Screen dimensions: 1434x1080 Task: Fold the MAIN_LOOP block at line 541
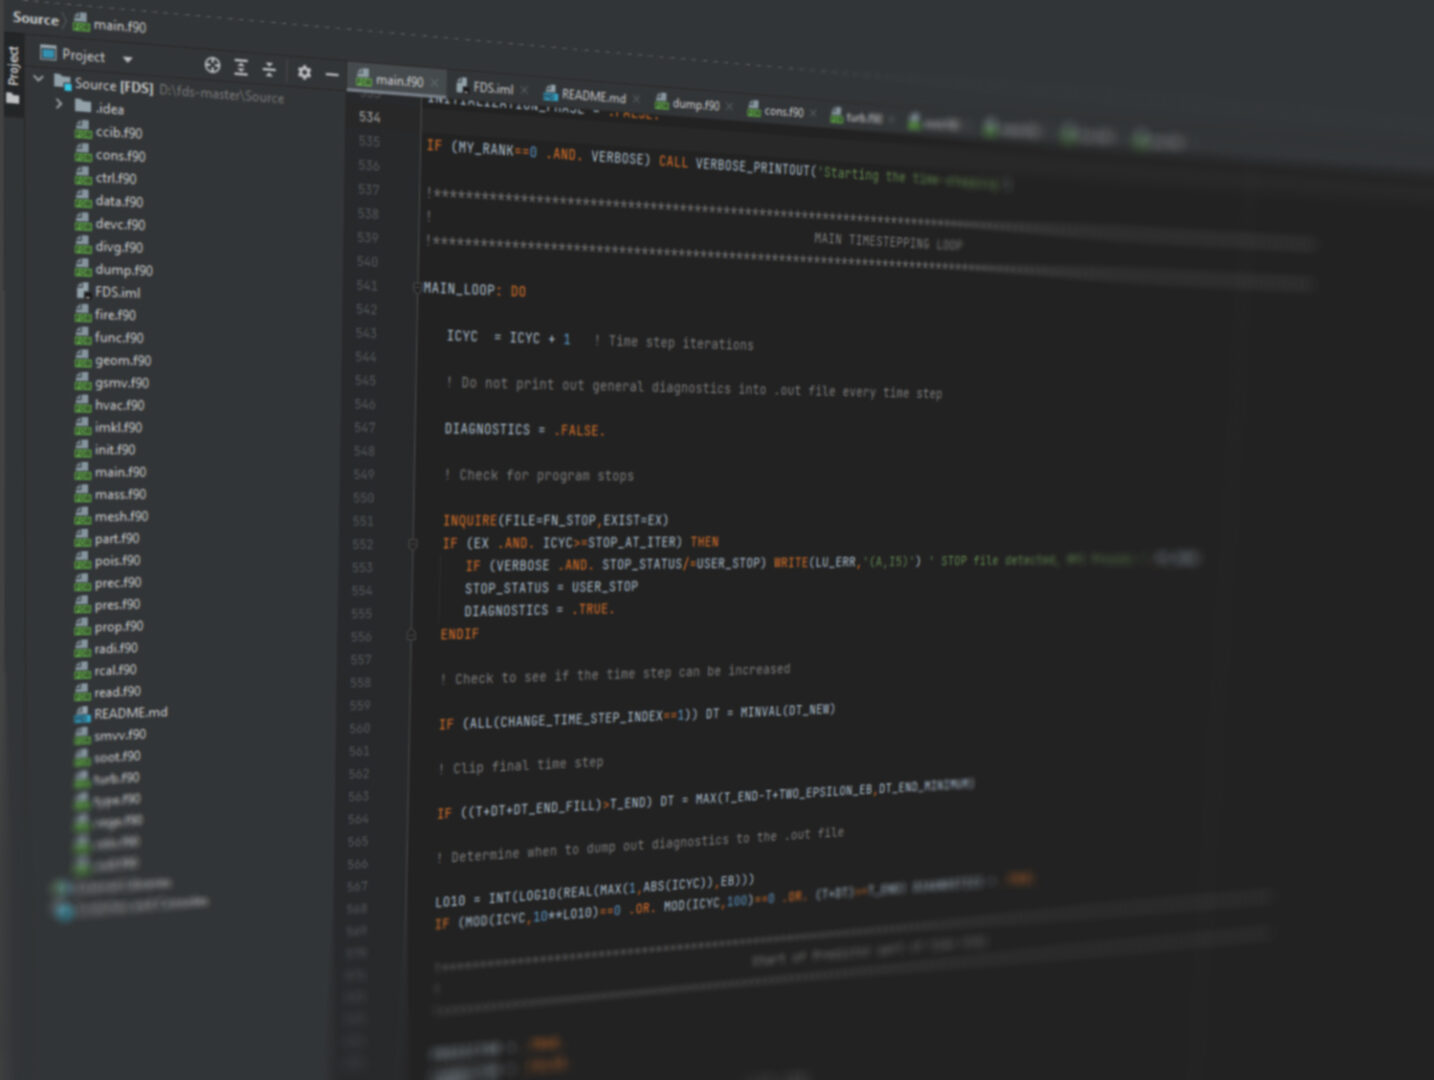[x=416, y=288]
